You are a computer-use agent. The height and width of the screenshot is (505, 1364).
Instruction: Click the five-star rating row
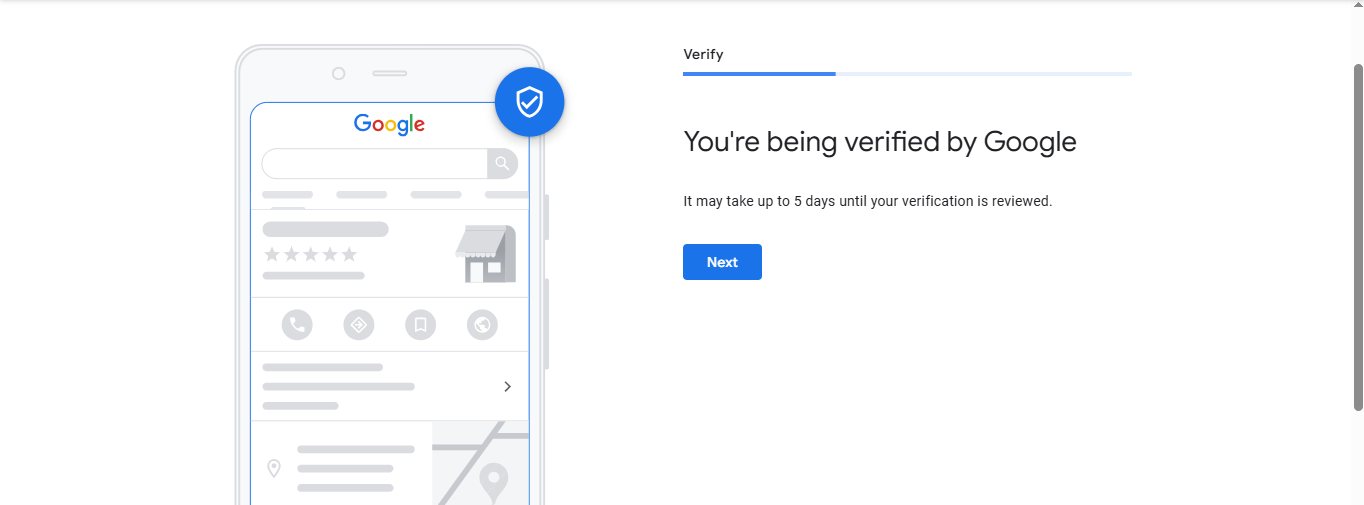coord(310,255)
